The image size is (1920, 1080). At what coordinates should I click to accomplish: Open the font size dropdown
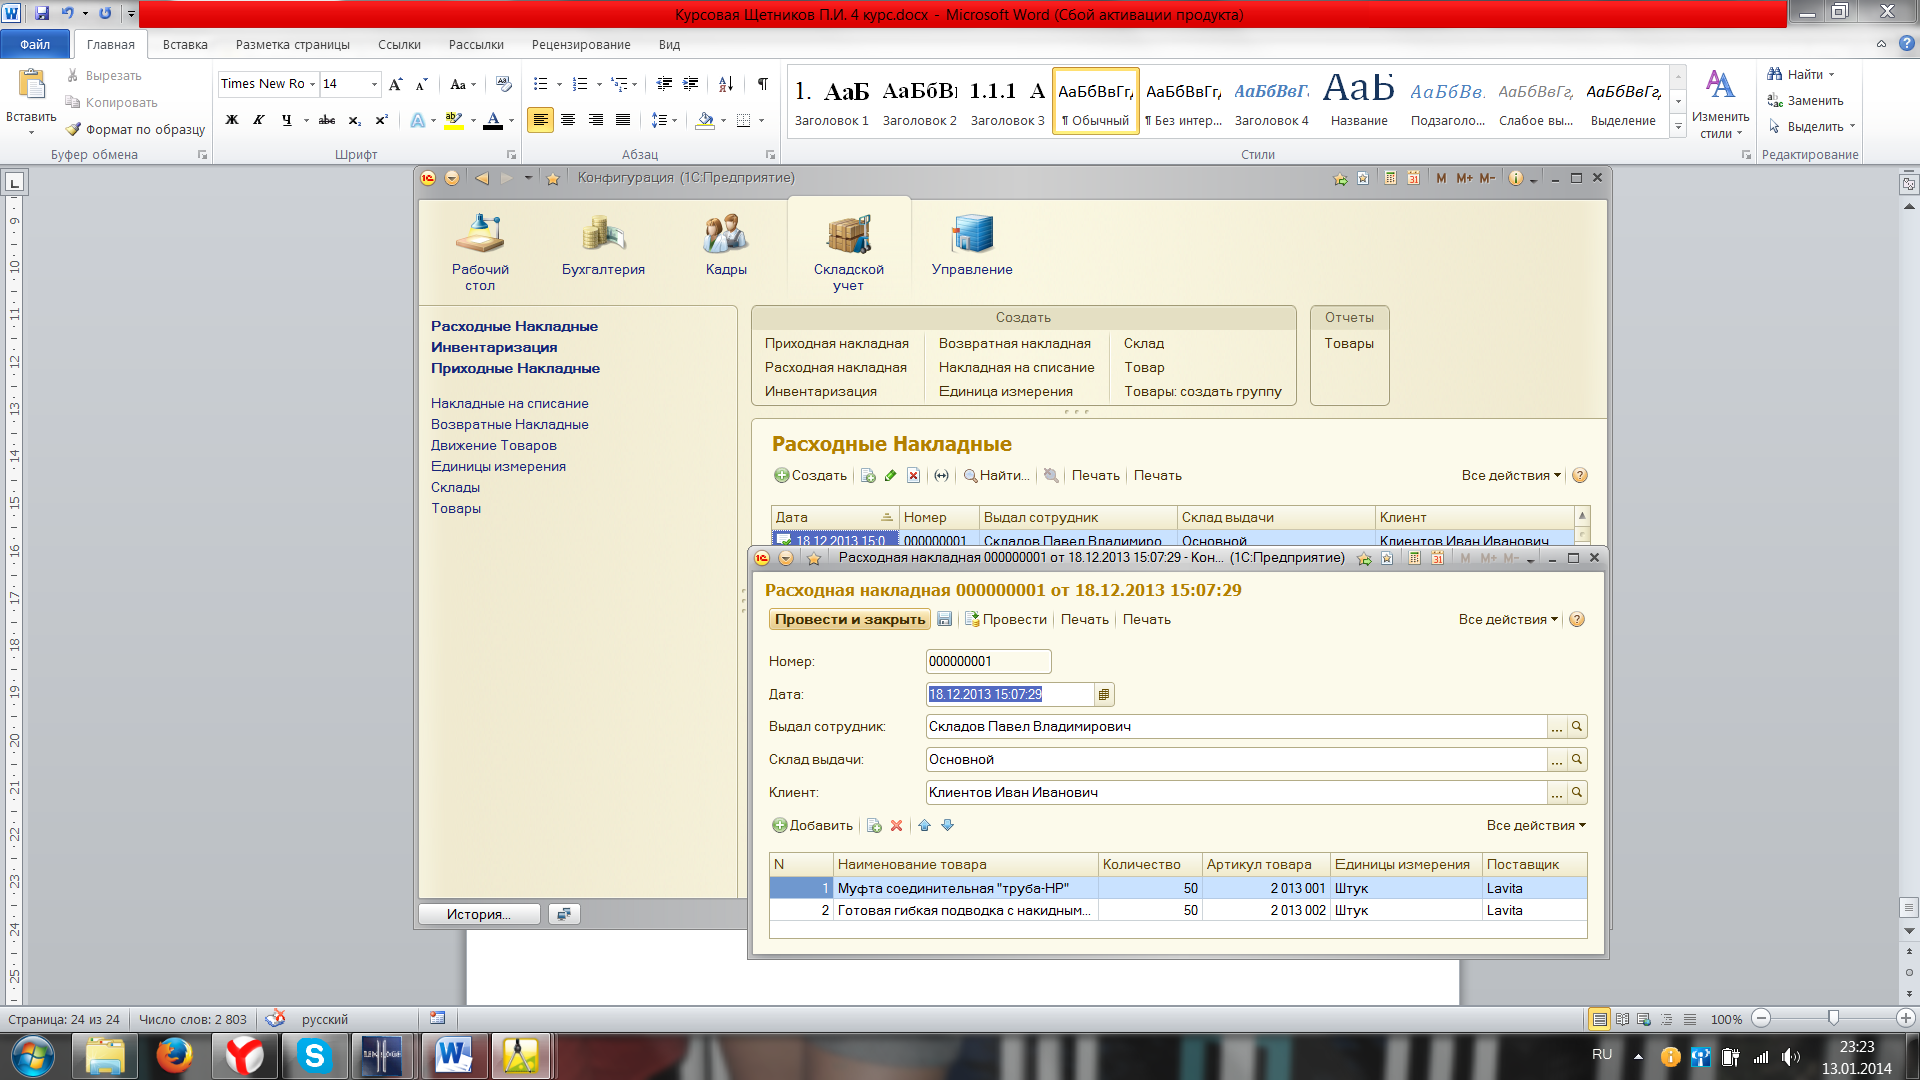(374, 84)
